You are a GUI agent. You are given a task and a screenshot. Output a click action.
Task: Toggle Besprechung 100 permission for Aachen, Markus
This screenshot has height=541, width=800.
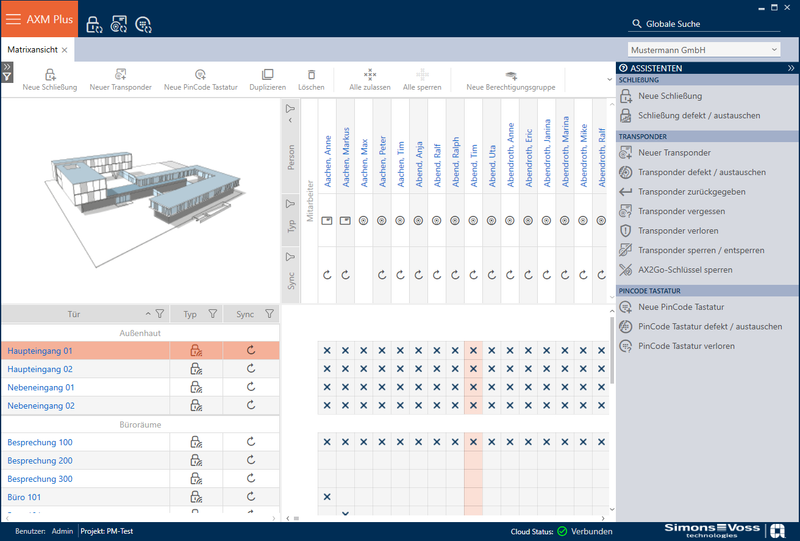tap(345, 442)
